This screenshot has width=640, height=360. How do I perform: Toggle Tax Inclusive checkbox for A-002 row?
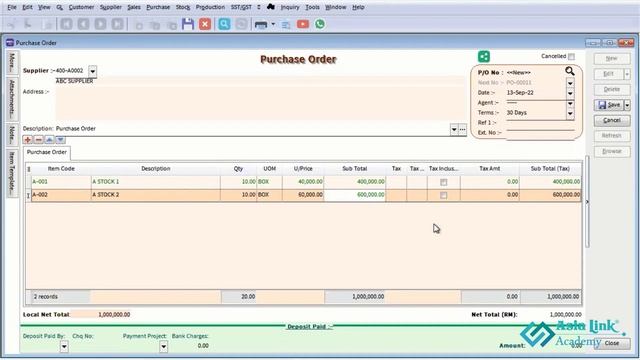[444, 195]
